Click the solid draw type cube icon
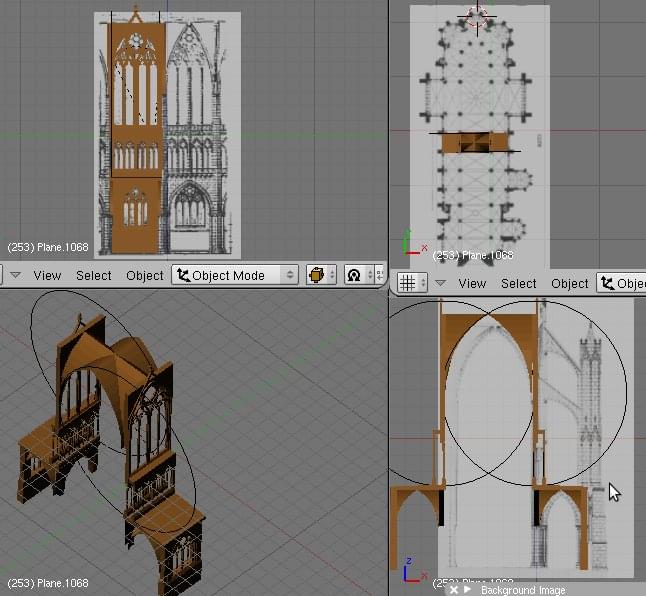The width and height of the screenshot is (646, 596). [316, 275]
